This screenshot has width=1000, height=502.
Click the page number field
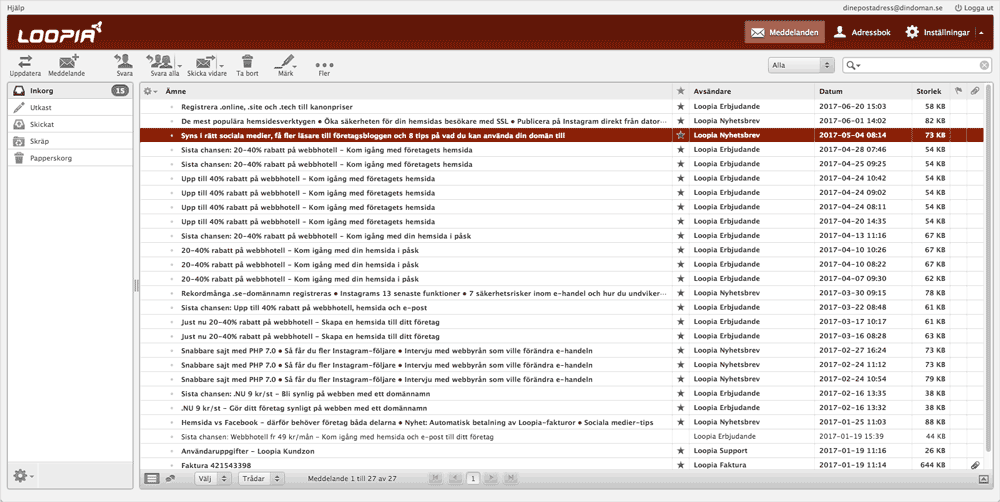[x=473, y=478]
